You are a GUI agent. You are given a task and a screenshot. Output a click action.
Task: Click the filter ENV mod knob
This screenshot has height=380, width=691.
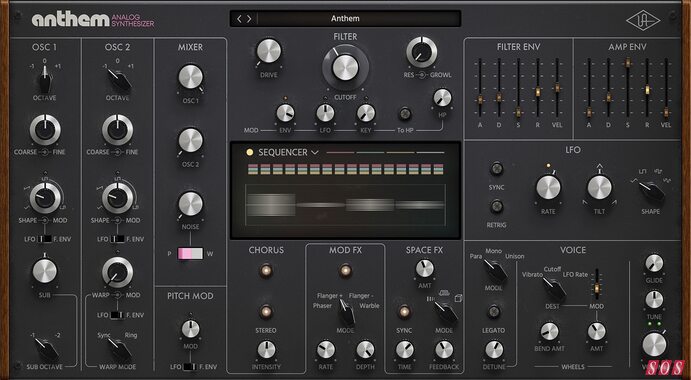(x=285, y=113)
